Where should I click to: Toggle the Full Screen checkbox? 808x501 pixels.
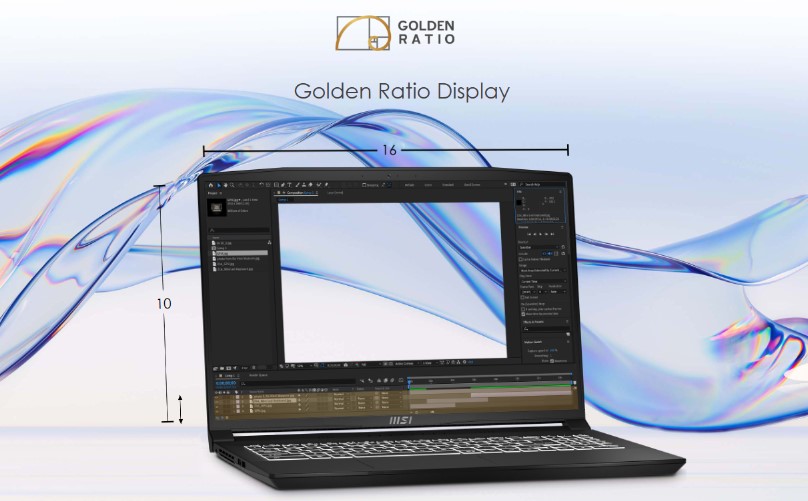522,297
